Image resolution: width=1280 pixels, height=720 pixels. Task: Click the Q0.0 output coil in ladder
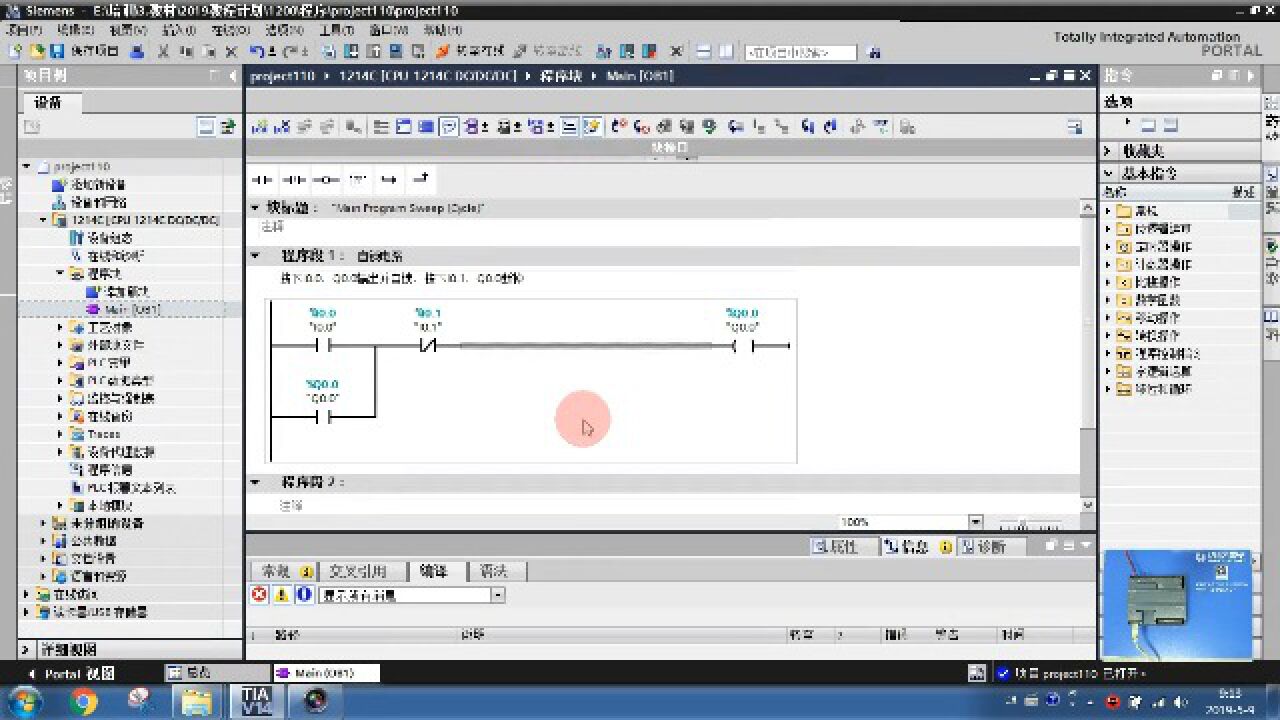[742, 346]
